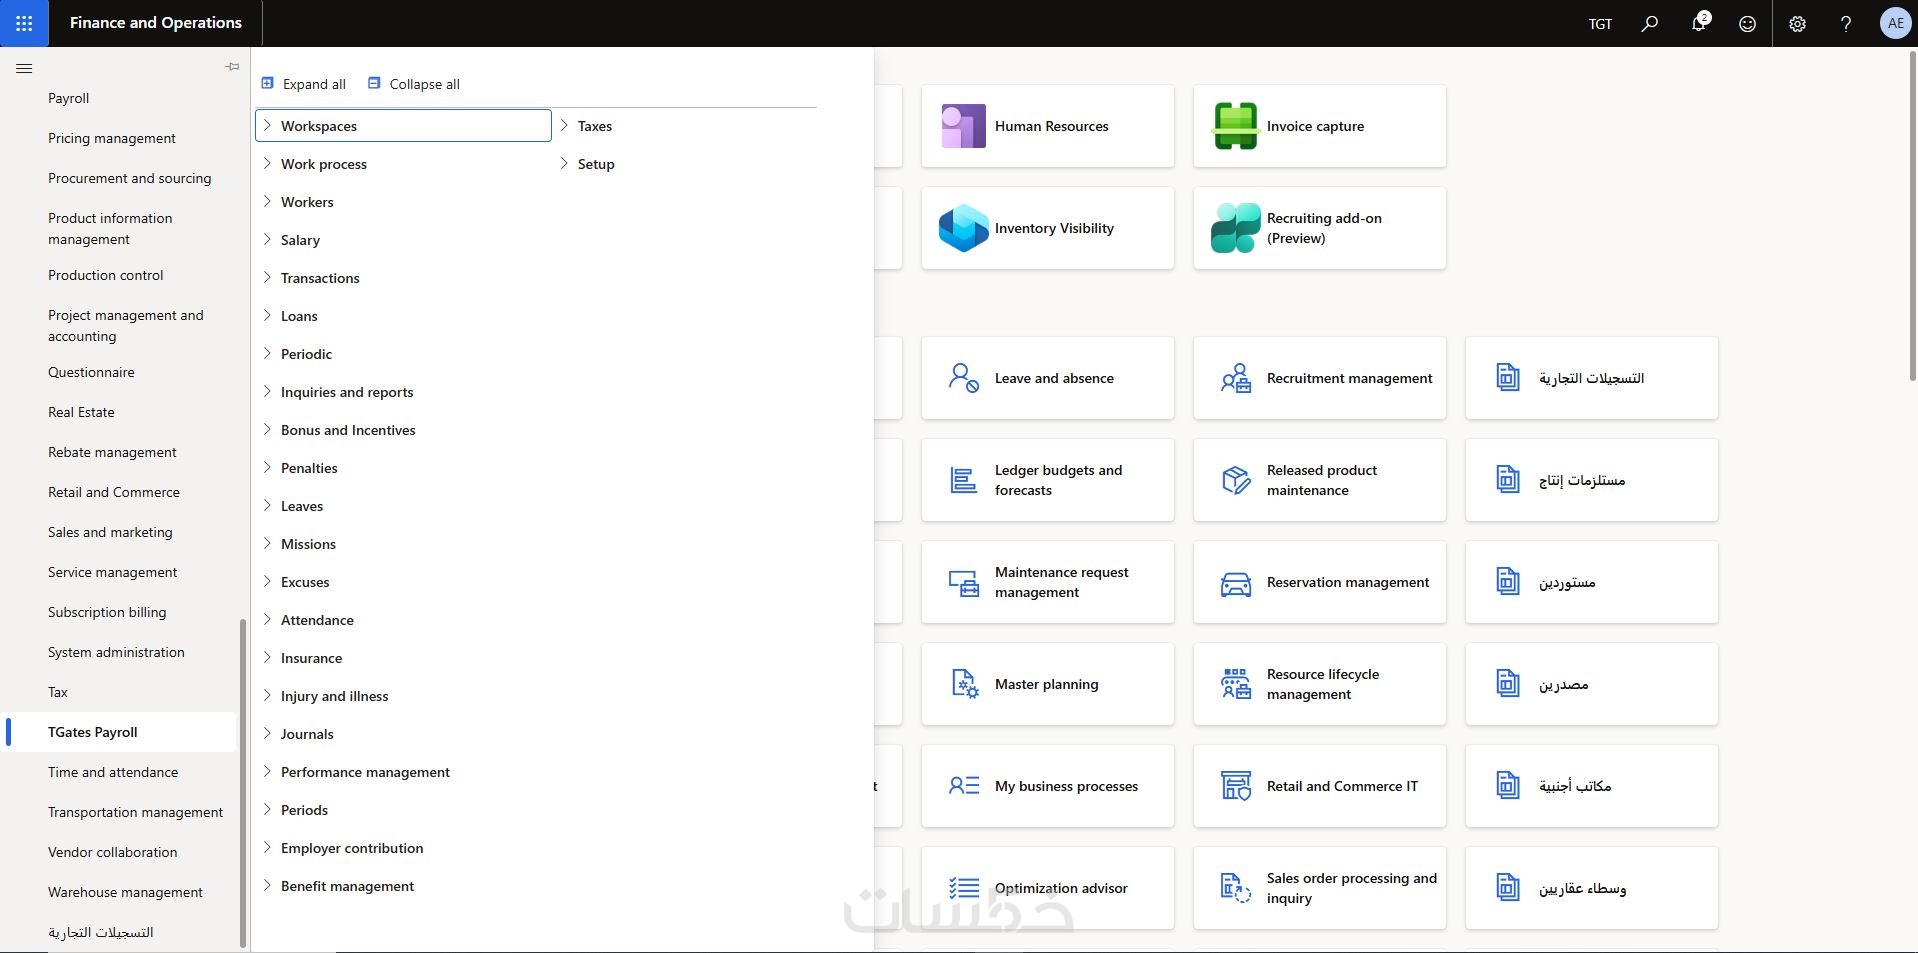The width and height of the screenshot is (1918, 953).
Task: Open Finance and Operations home link
Action: (x=156, y=23)
